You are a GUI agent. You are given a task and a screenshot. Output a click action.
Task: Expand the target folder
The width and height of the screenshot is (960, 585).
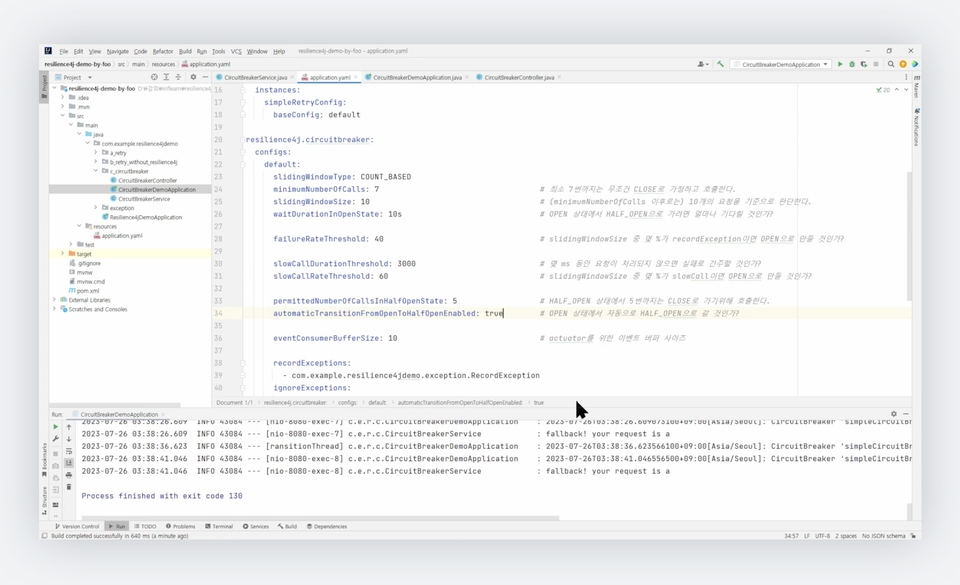pos(63,253)
